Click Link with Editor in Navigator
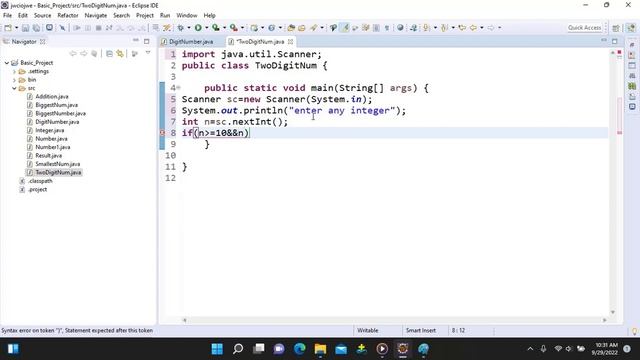Image resolution: width=640 pixels, height=360 pixels. click(x=120, y=53)
